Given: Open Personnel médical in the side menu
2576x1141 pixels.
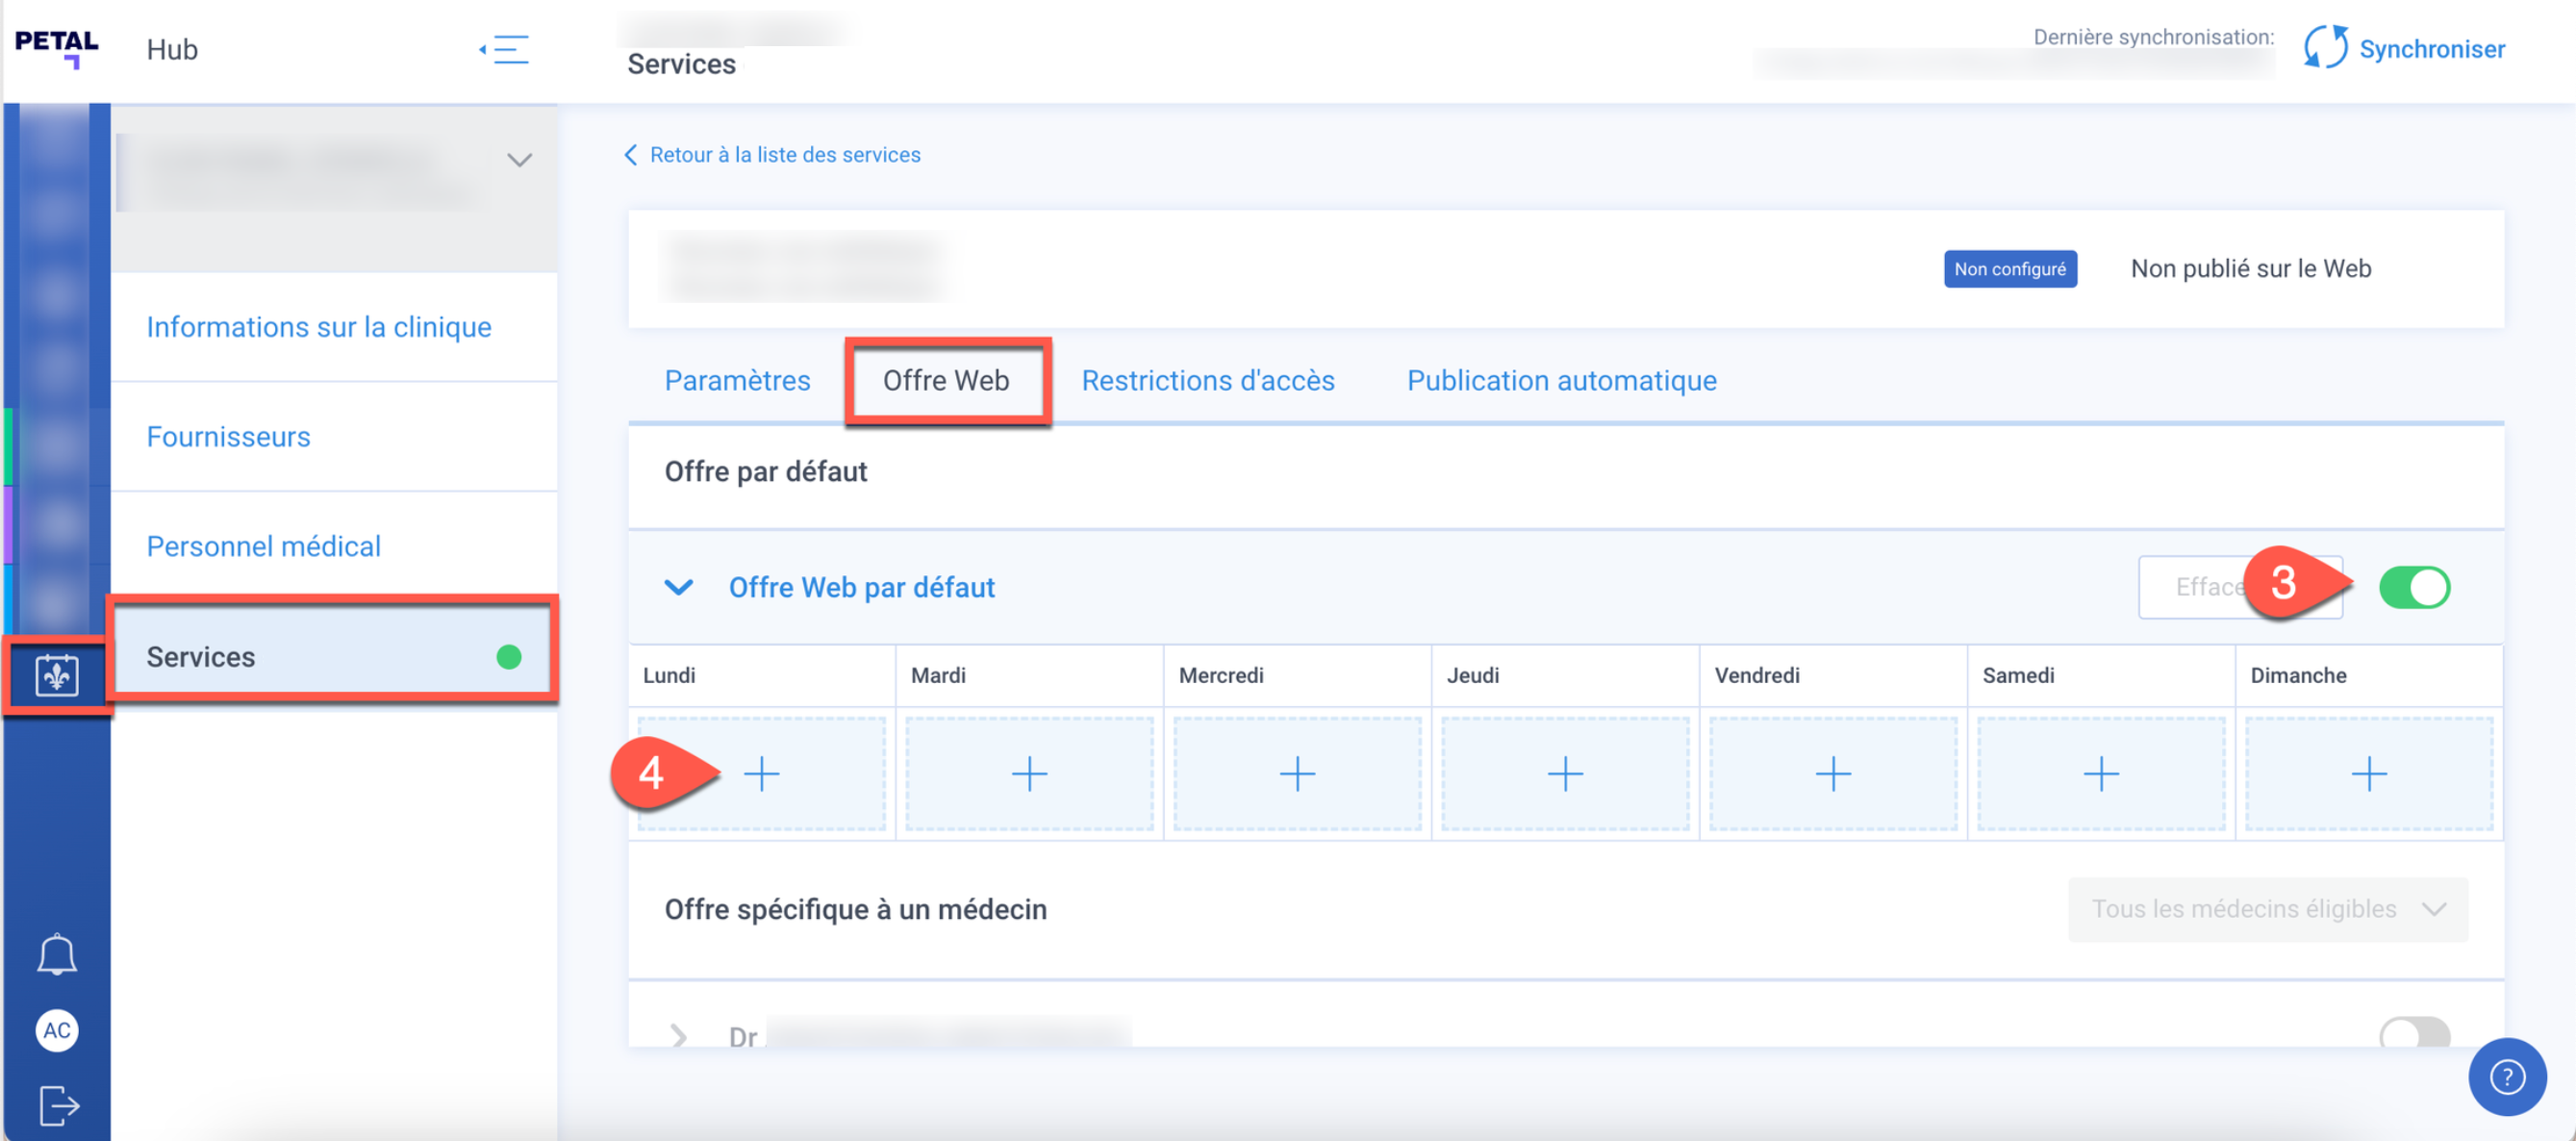Looking at the screenshot, I should (264, 546).
